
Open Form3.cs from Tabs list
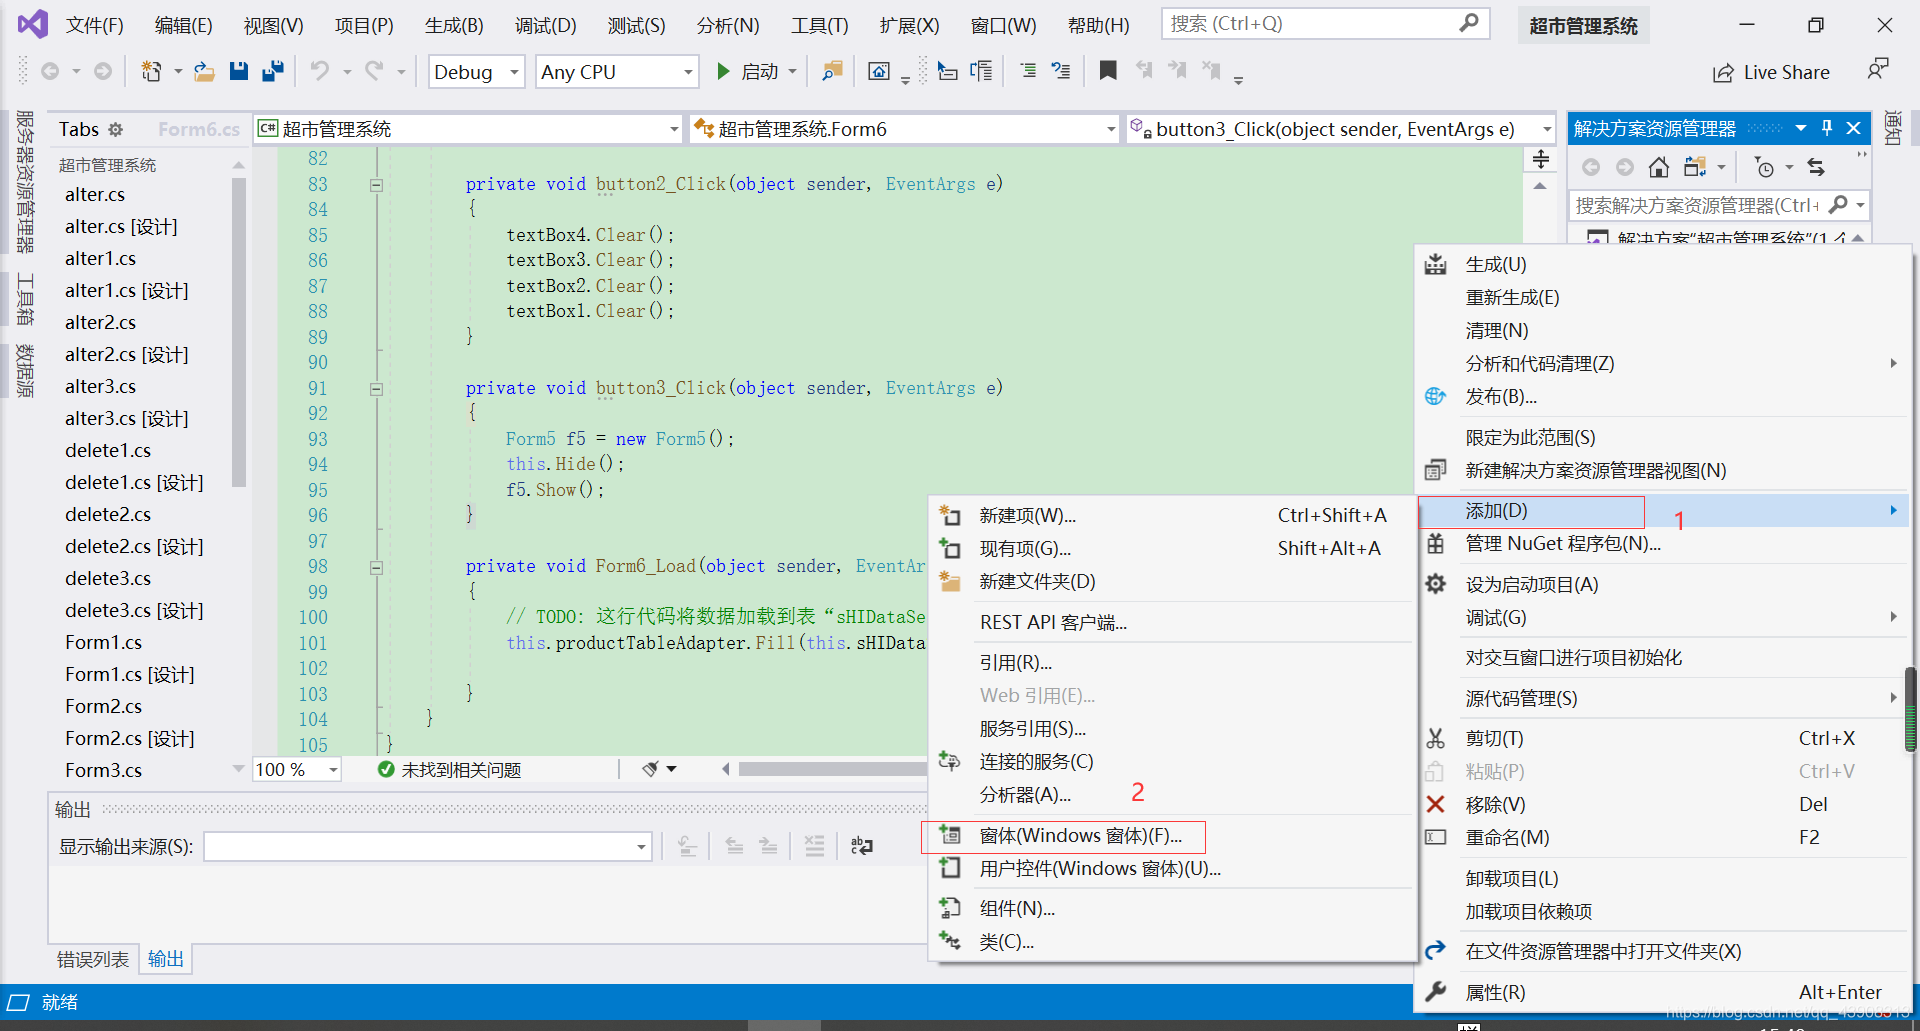104,771
